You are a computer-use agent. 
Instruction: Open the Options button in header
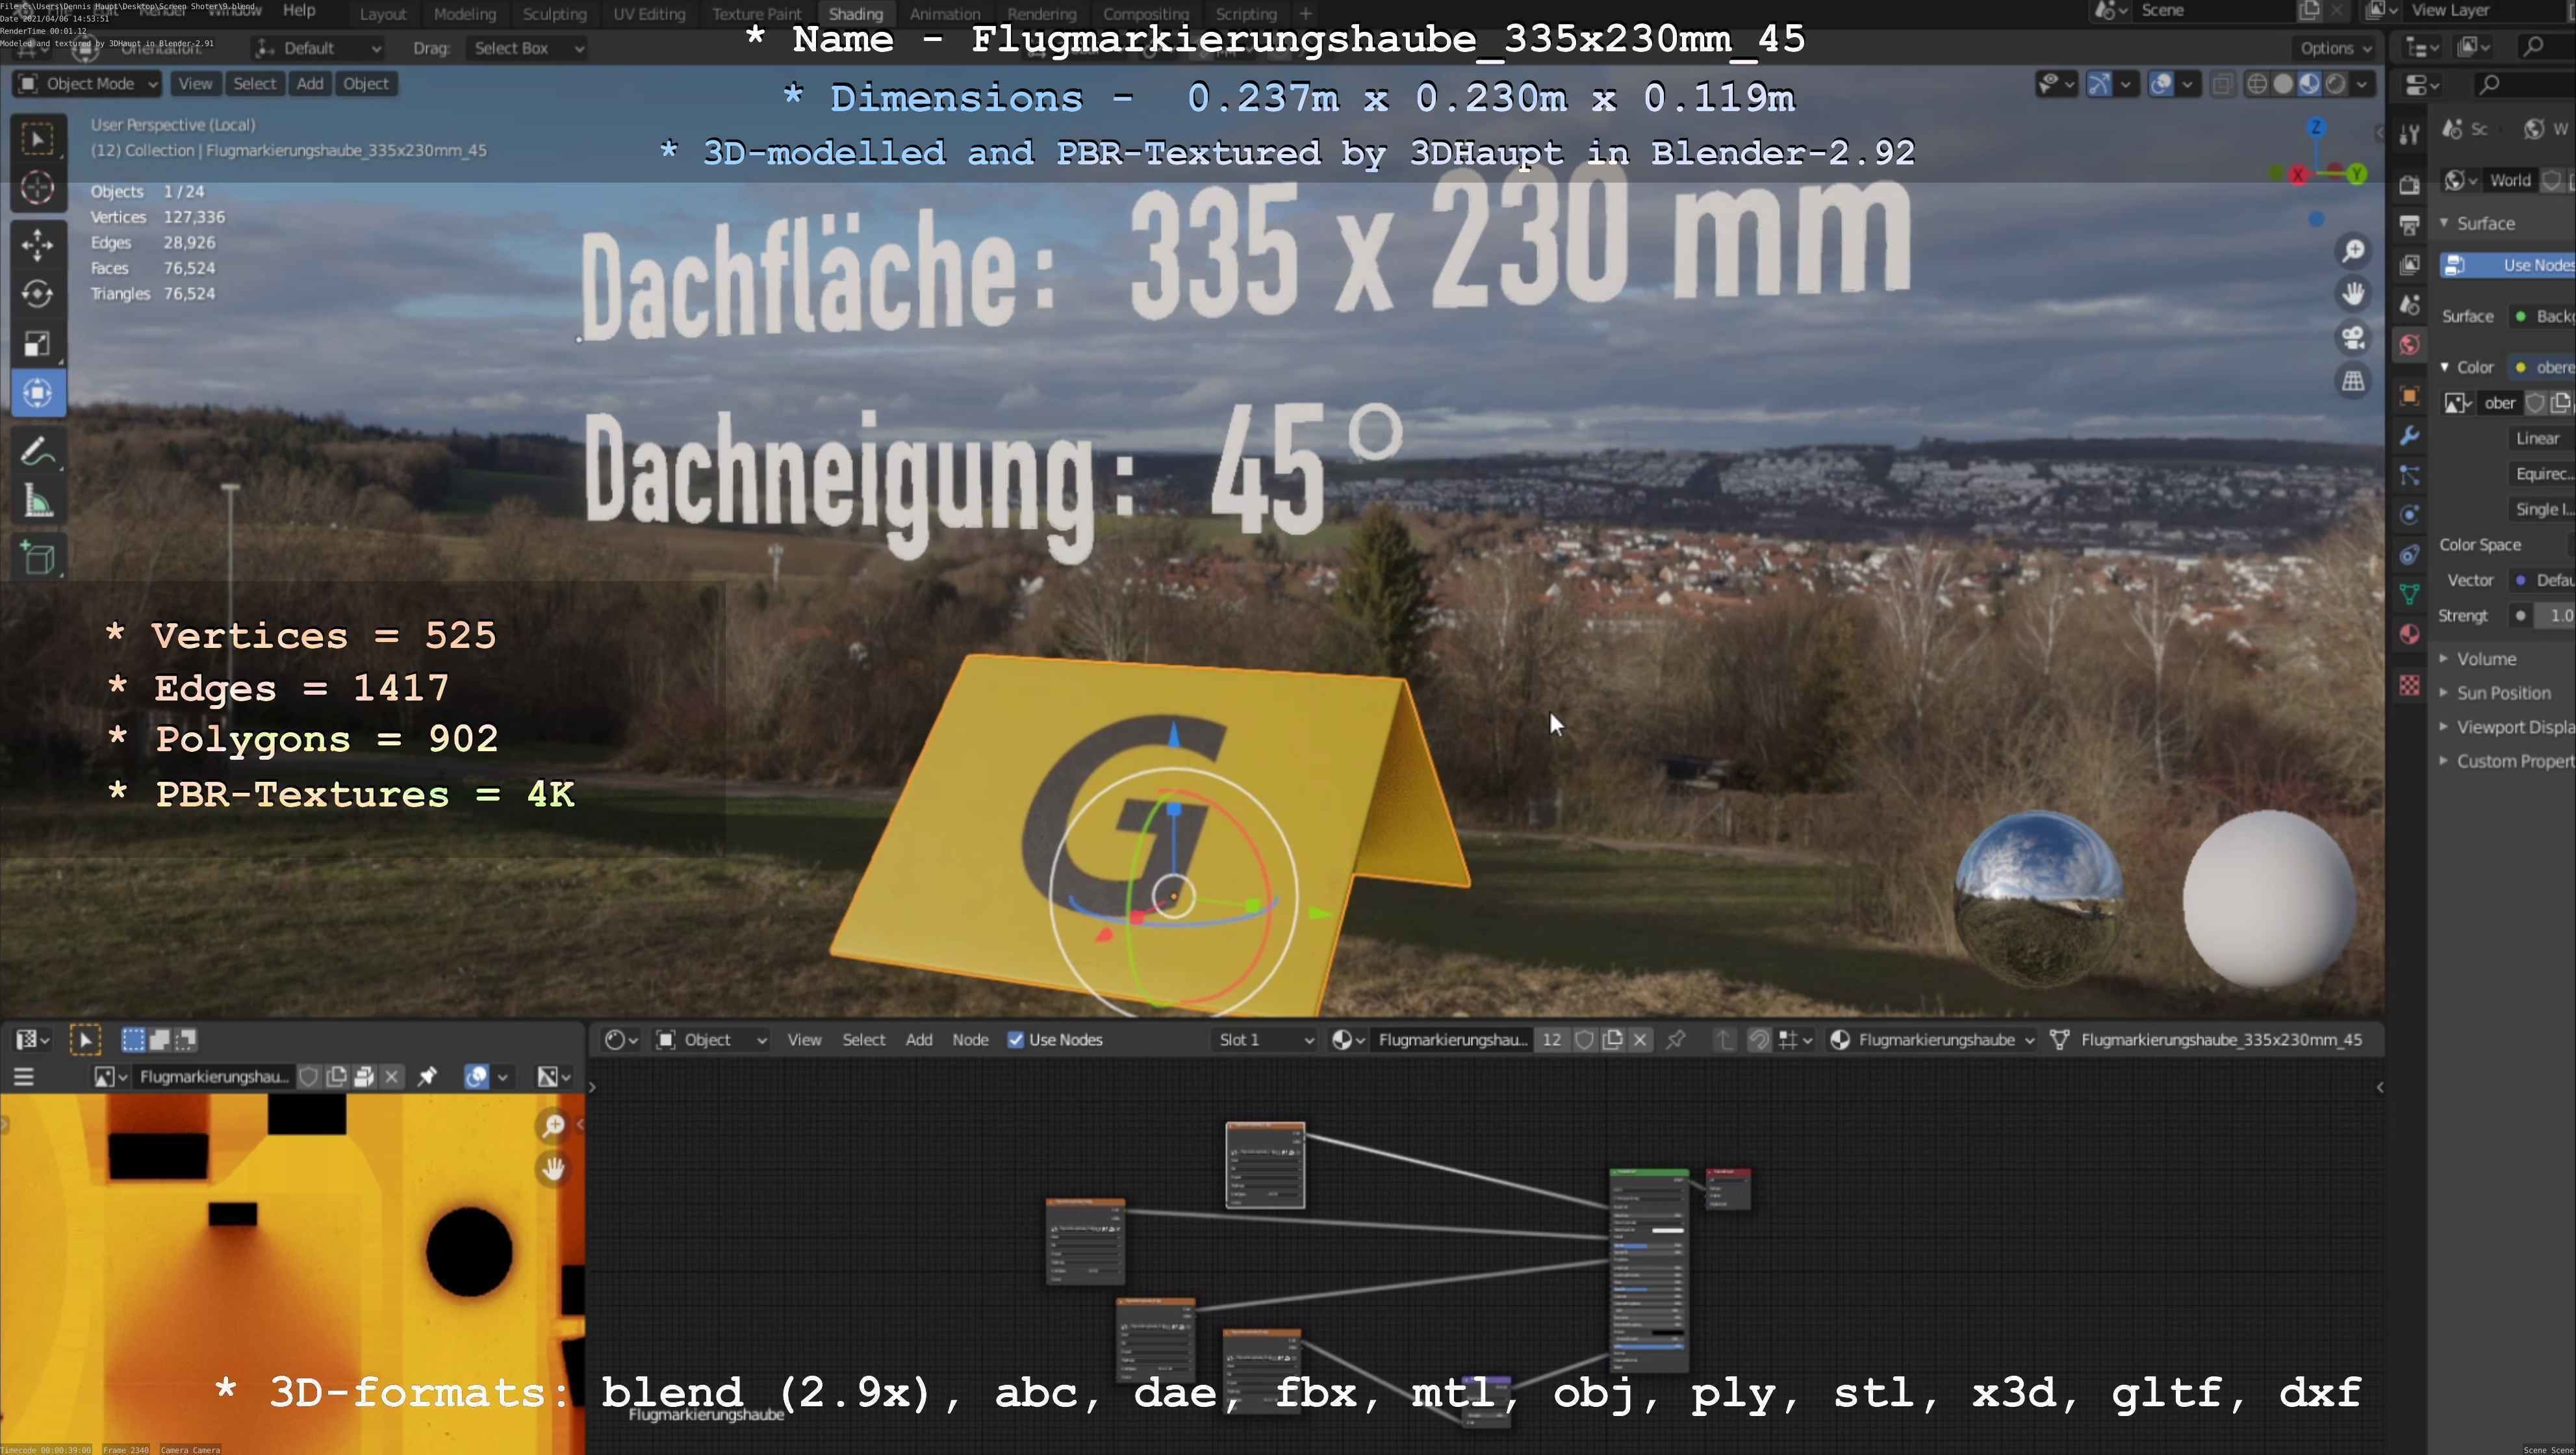(x=2334, y=48)
